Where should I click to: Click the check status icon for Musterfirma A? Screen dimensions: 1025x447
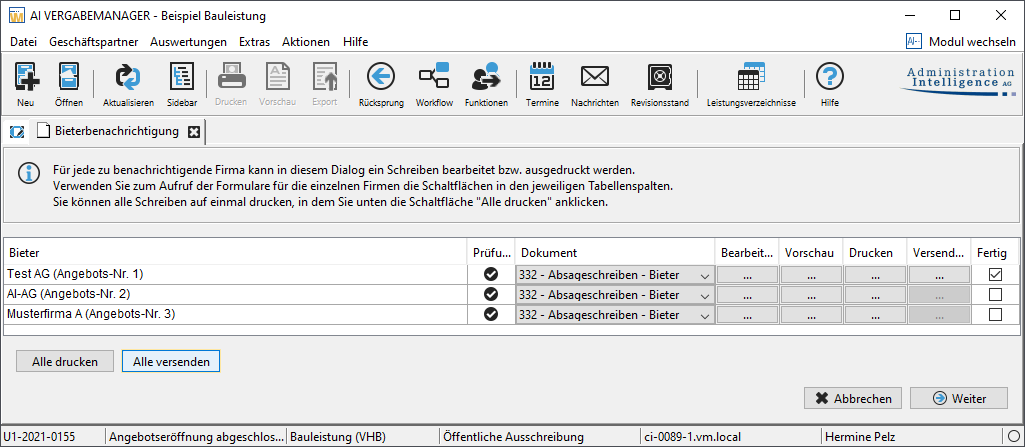point(490,315)
